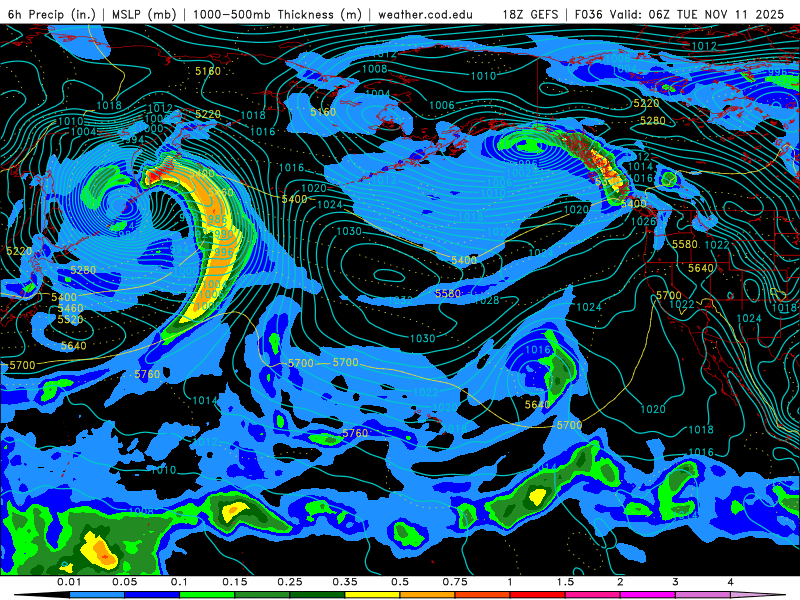Click the 1028 isobar label

click(486, 300)
